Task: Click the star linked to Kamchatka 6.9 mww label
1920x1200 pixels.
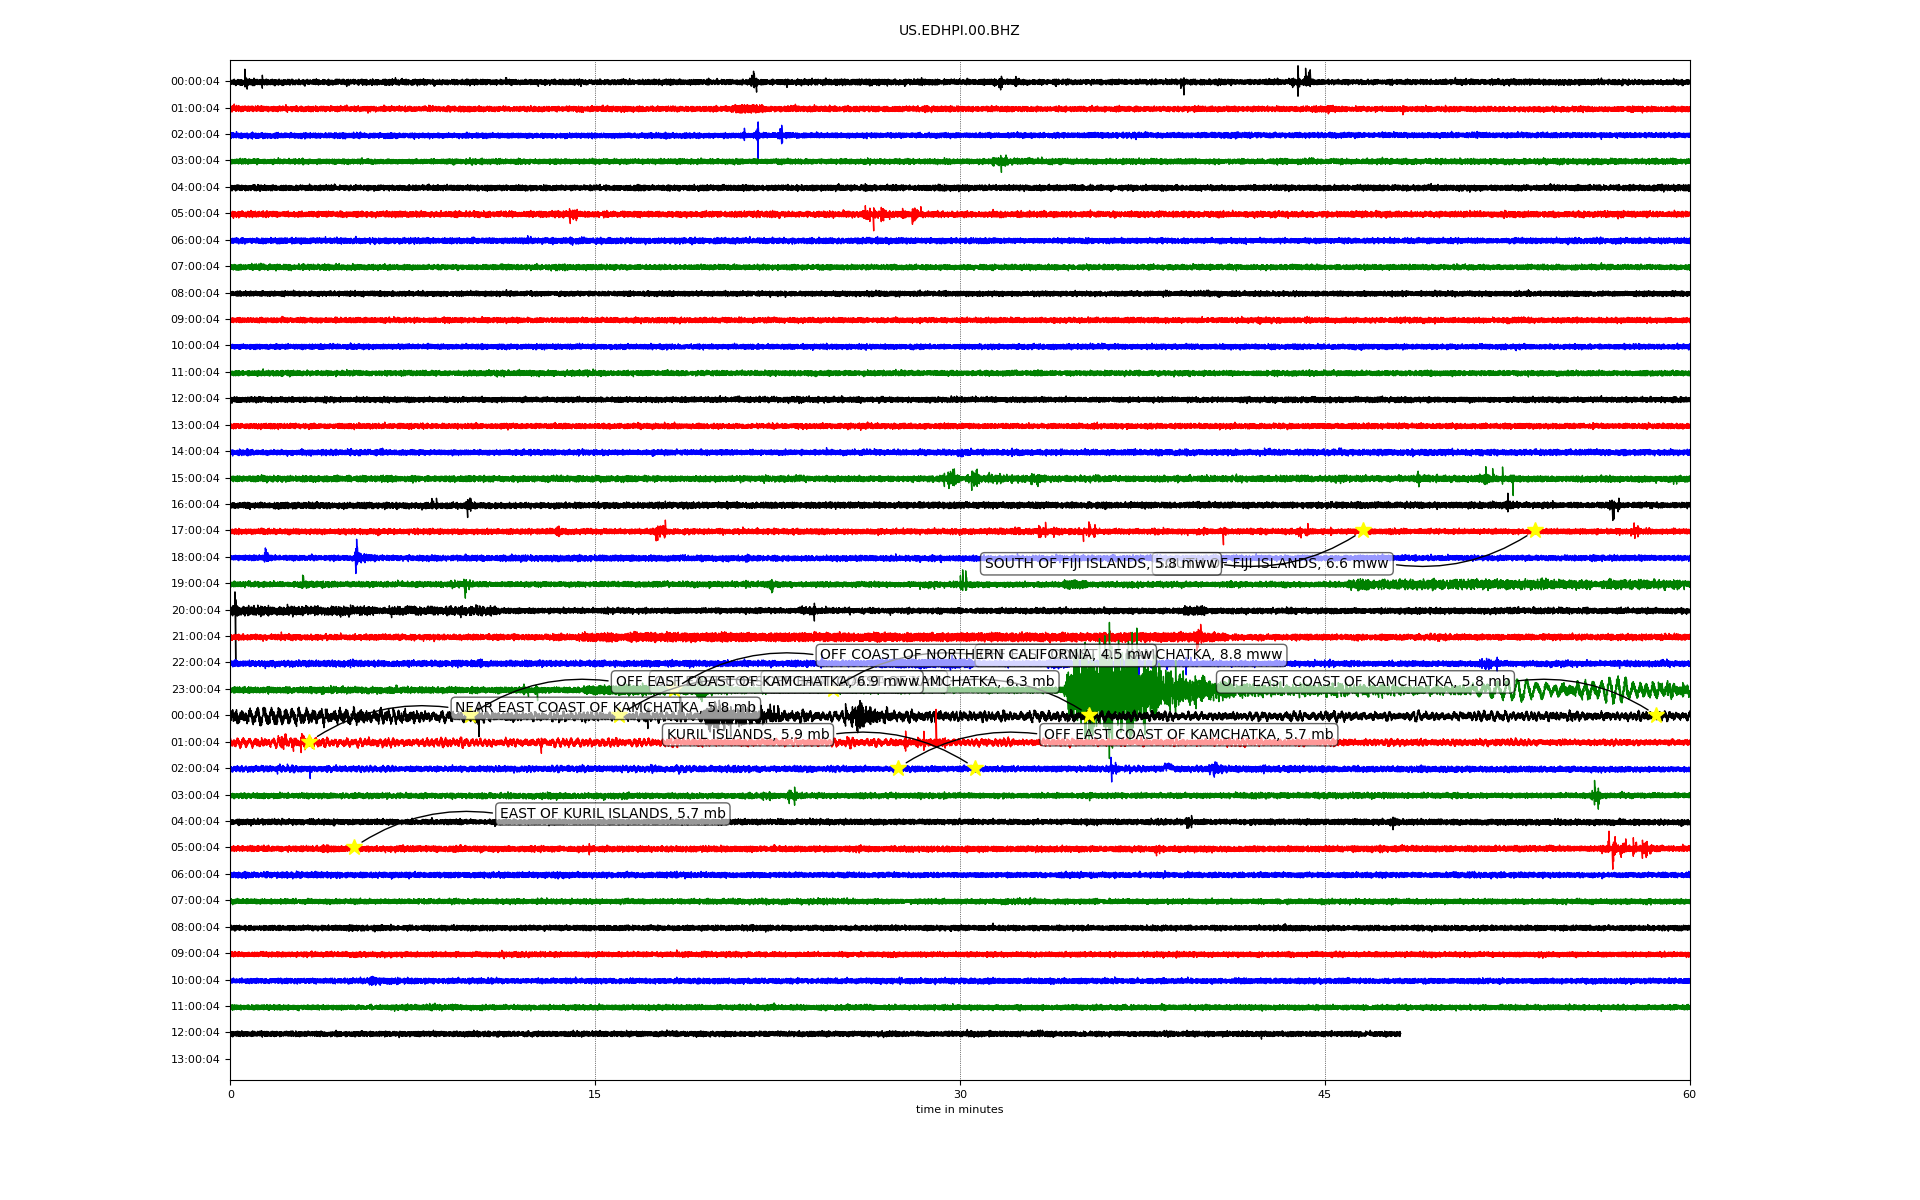Action: click(470, 716)
